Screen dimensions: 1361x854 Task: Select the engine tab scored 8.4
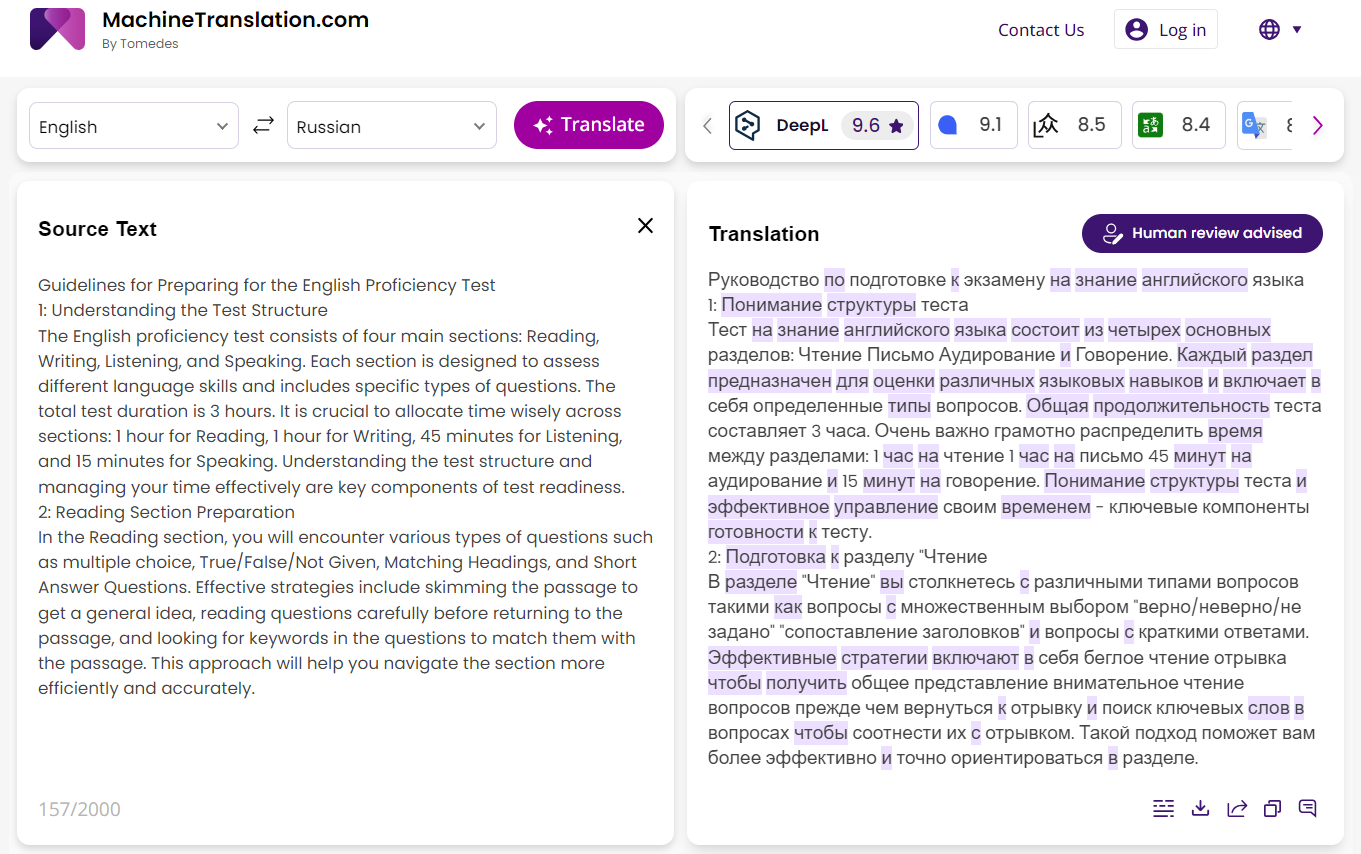click(1179, 125)
